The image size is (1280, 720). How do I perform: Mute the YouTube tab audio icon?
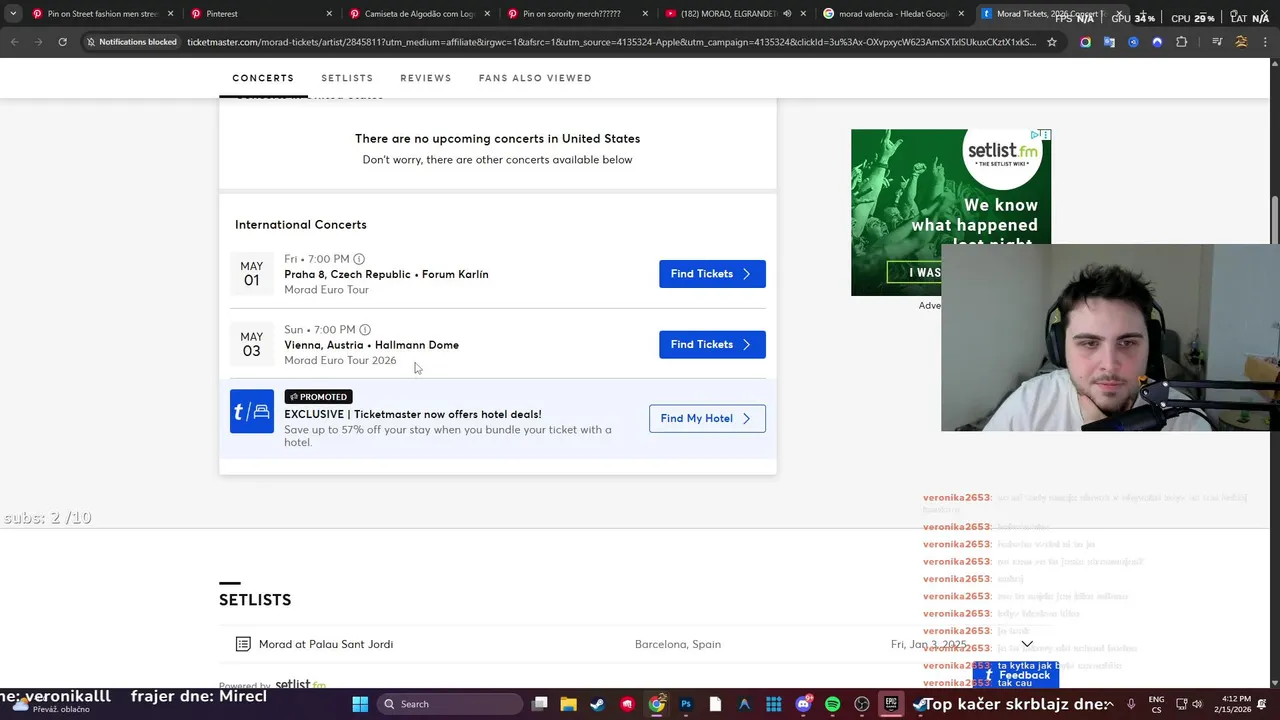point(787,14)
